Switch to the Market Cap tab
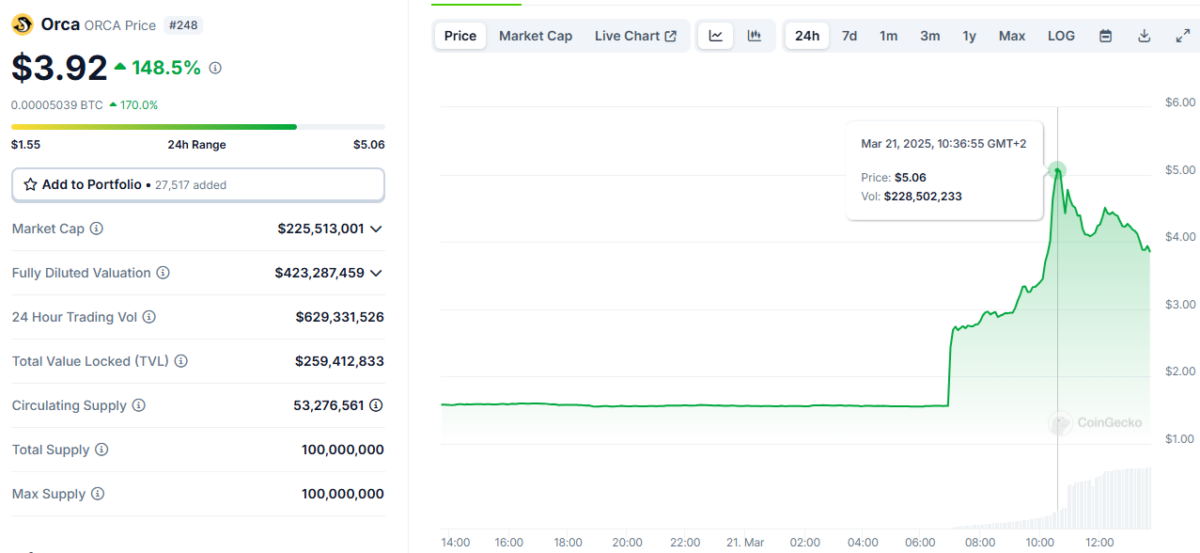The height and width of the screenshot is (553, 1200). pyautogui.click(x=536, y=36)
